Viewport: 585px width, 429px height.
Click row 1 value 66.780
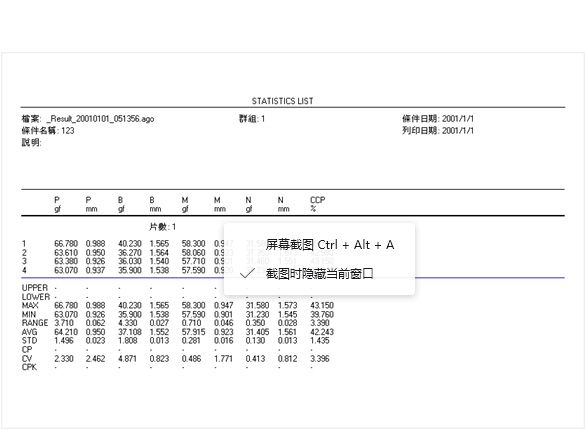pyautogui.click(x=66, y=244)
